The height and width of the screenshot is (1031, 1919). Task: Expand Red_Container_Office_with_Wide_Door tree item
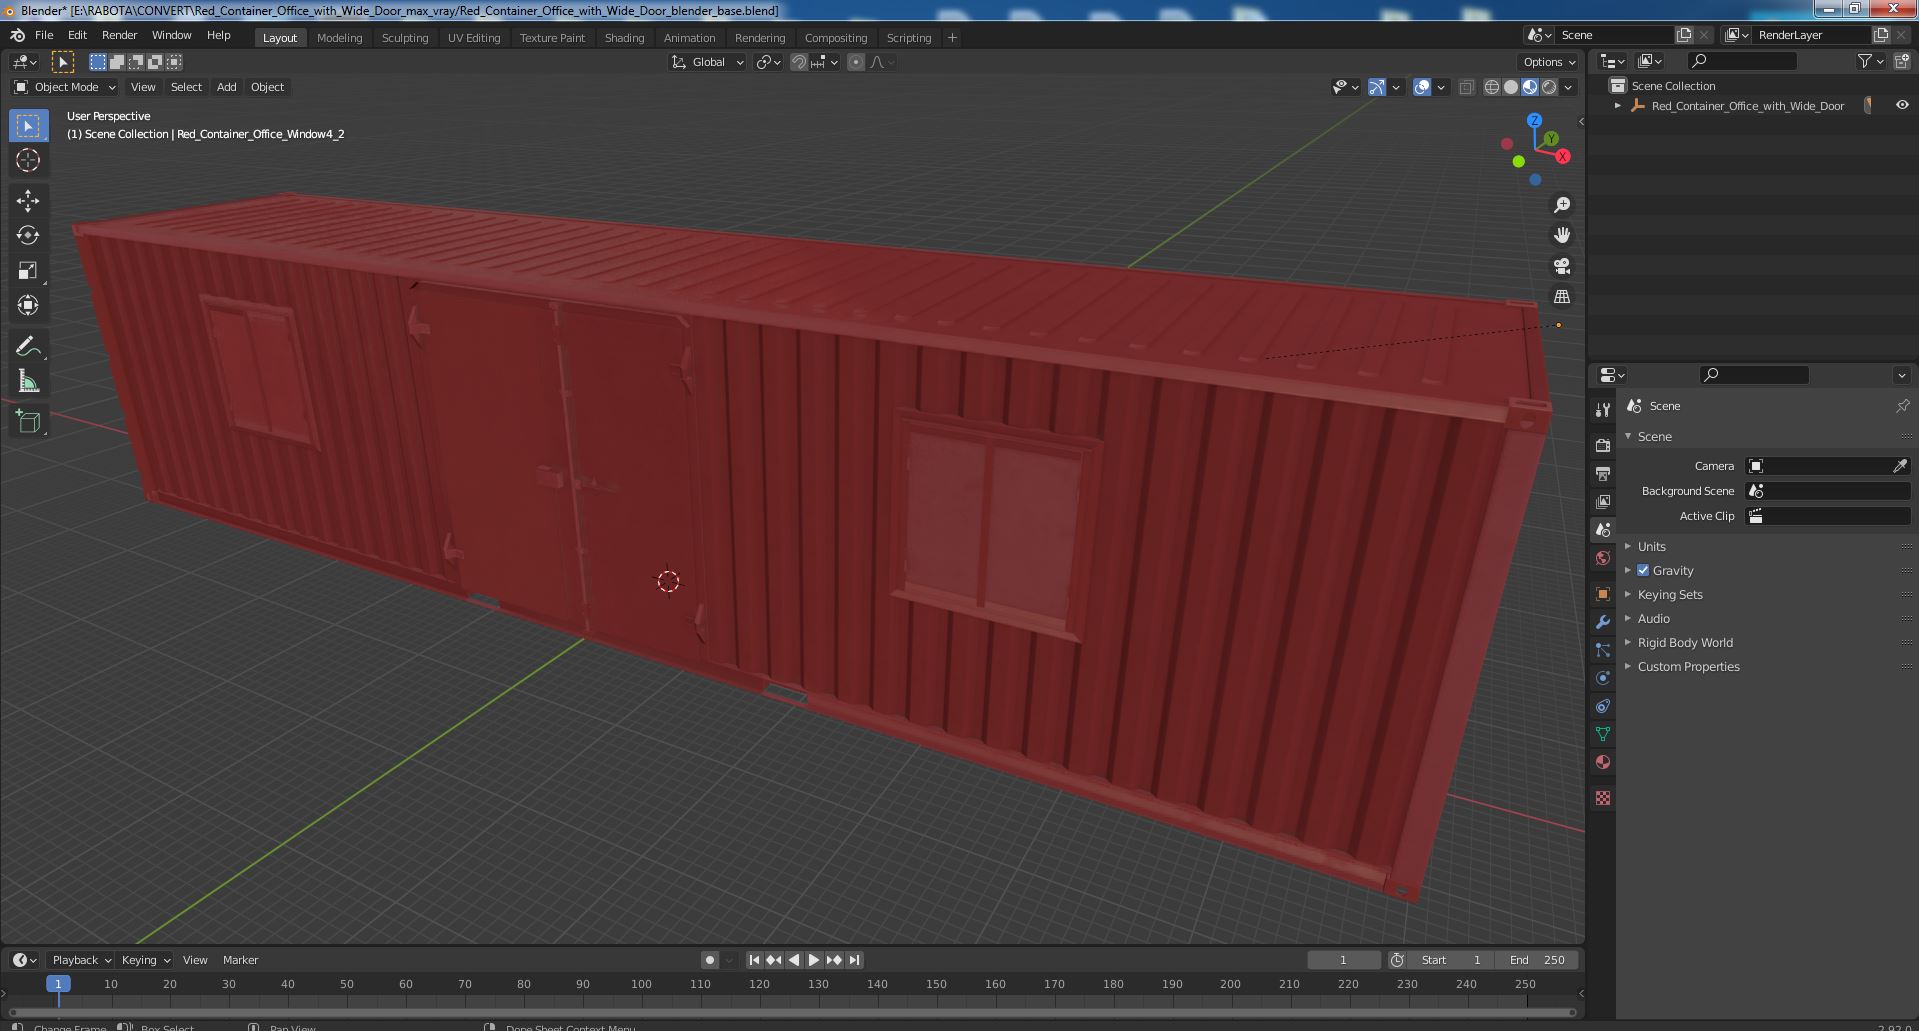pyautogui.click(x=1617, y=105)
